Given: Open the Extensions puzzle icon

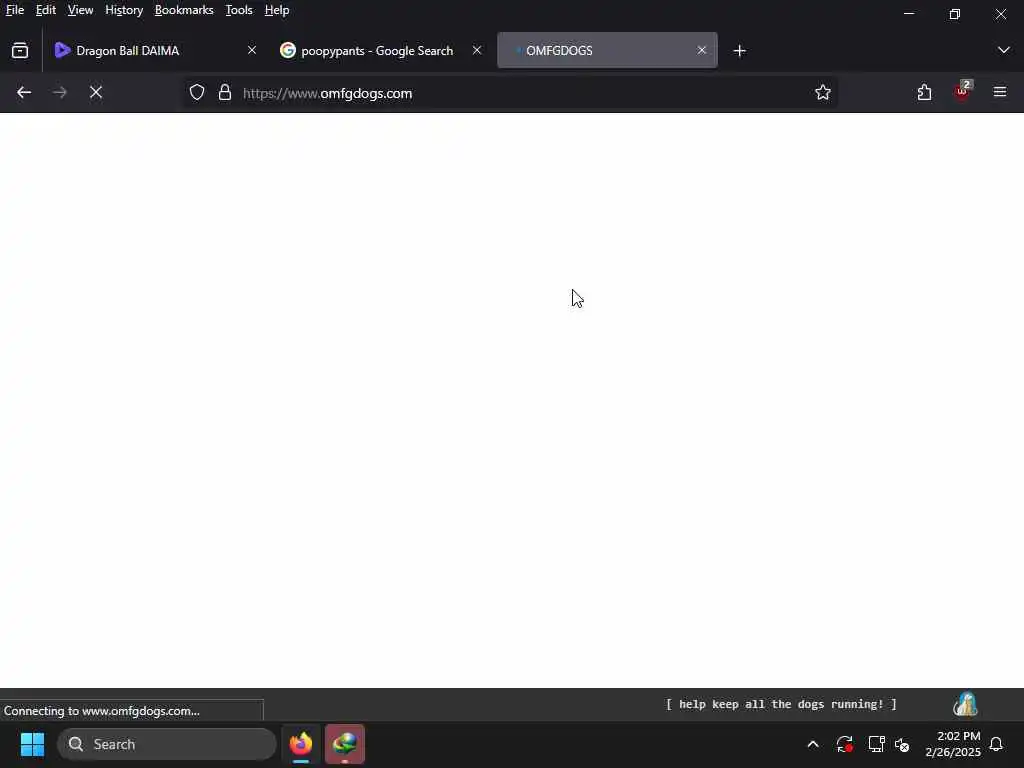Looking at the screenshot, I should tap(925, 93).
